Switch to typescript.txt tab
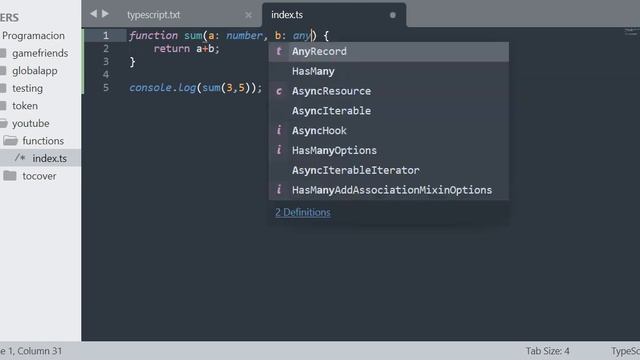 pos(153,15)
